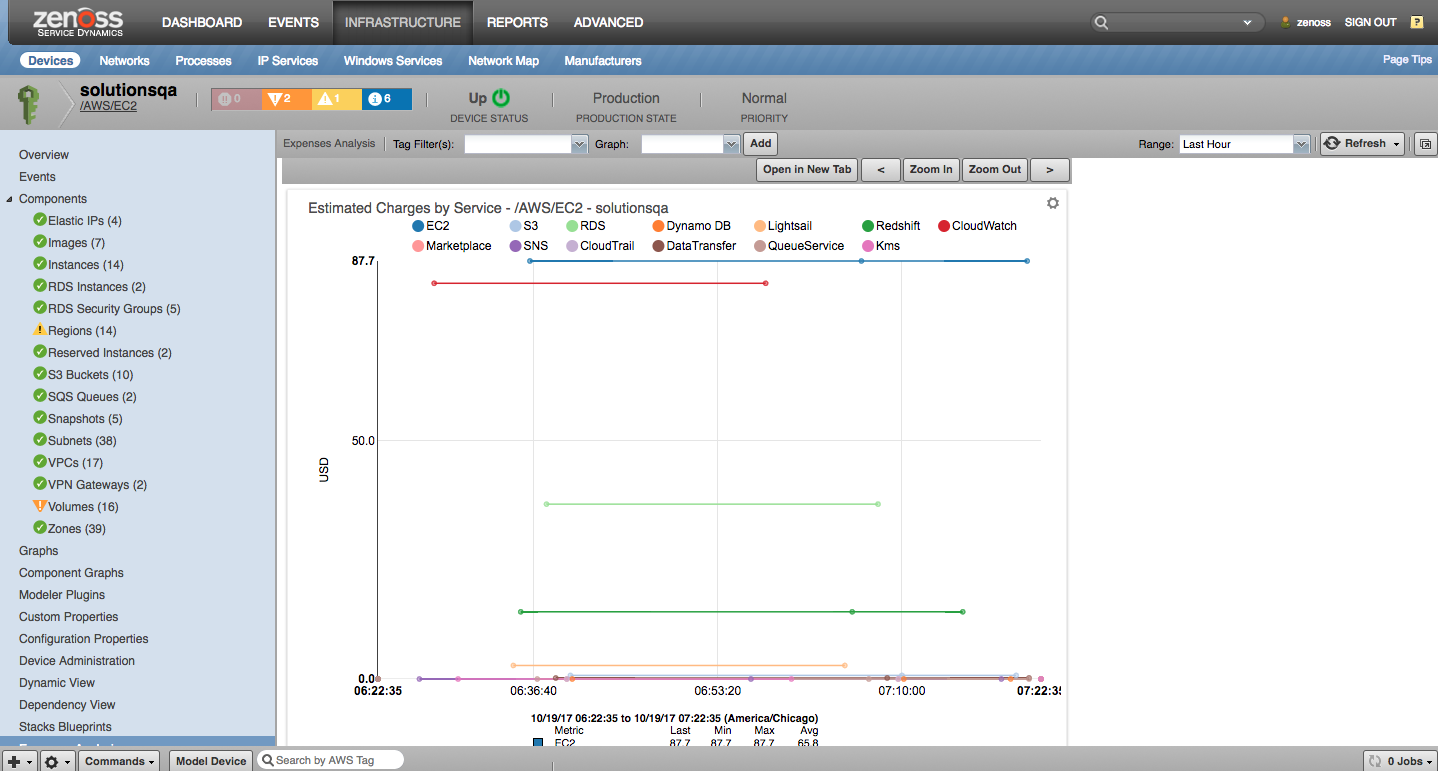Viewport: 1438px width, 771px height.
Task: Click the green Up power status icon
Action: click(x=501, y=98)
